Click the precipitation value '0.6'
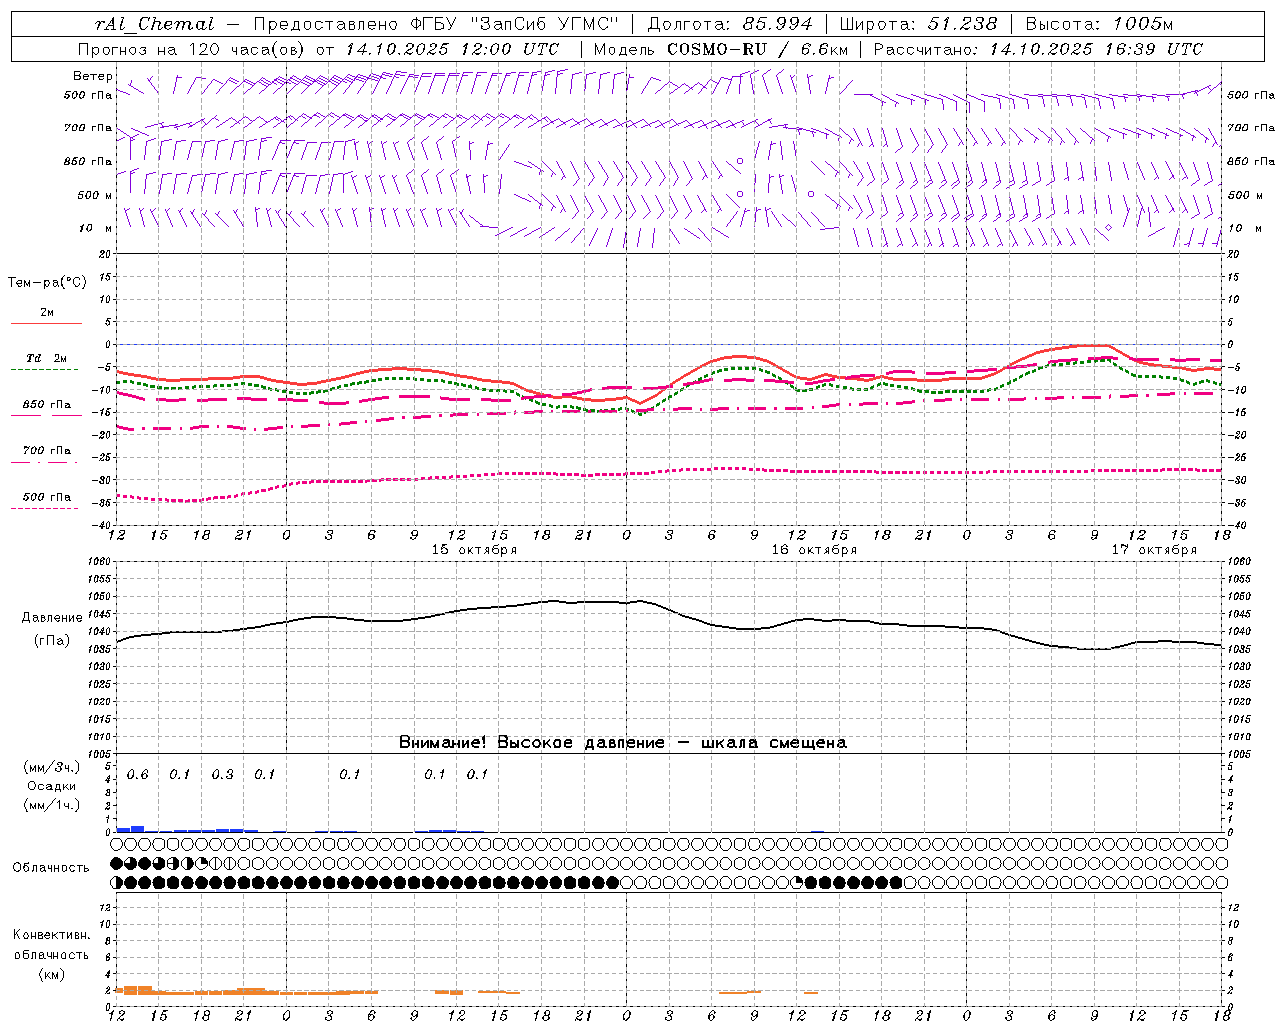The image size is (1280, 1024). coord(137,775)
